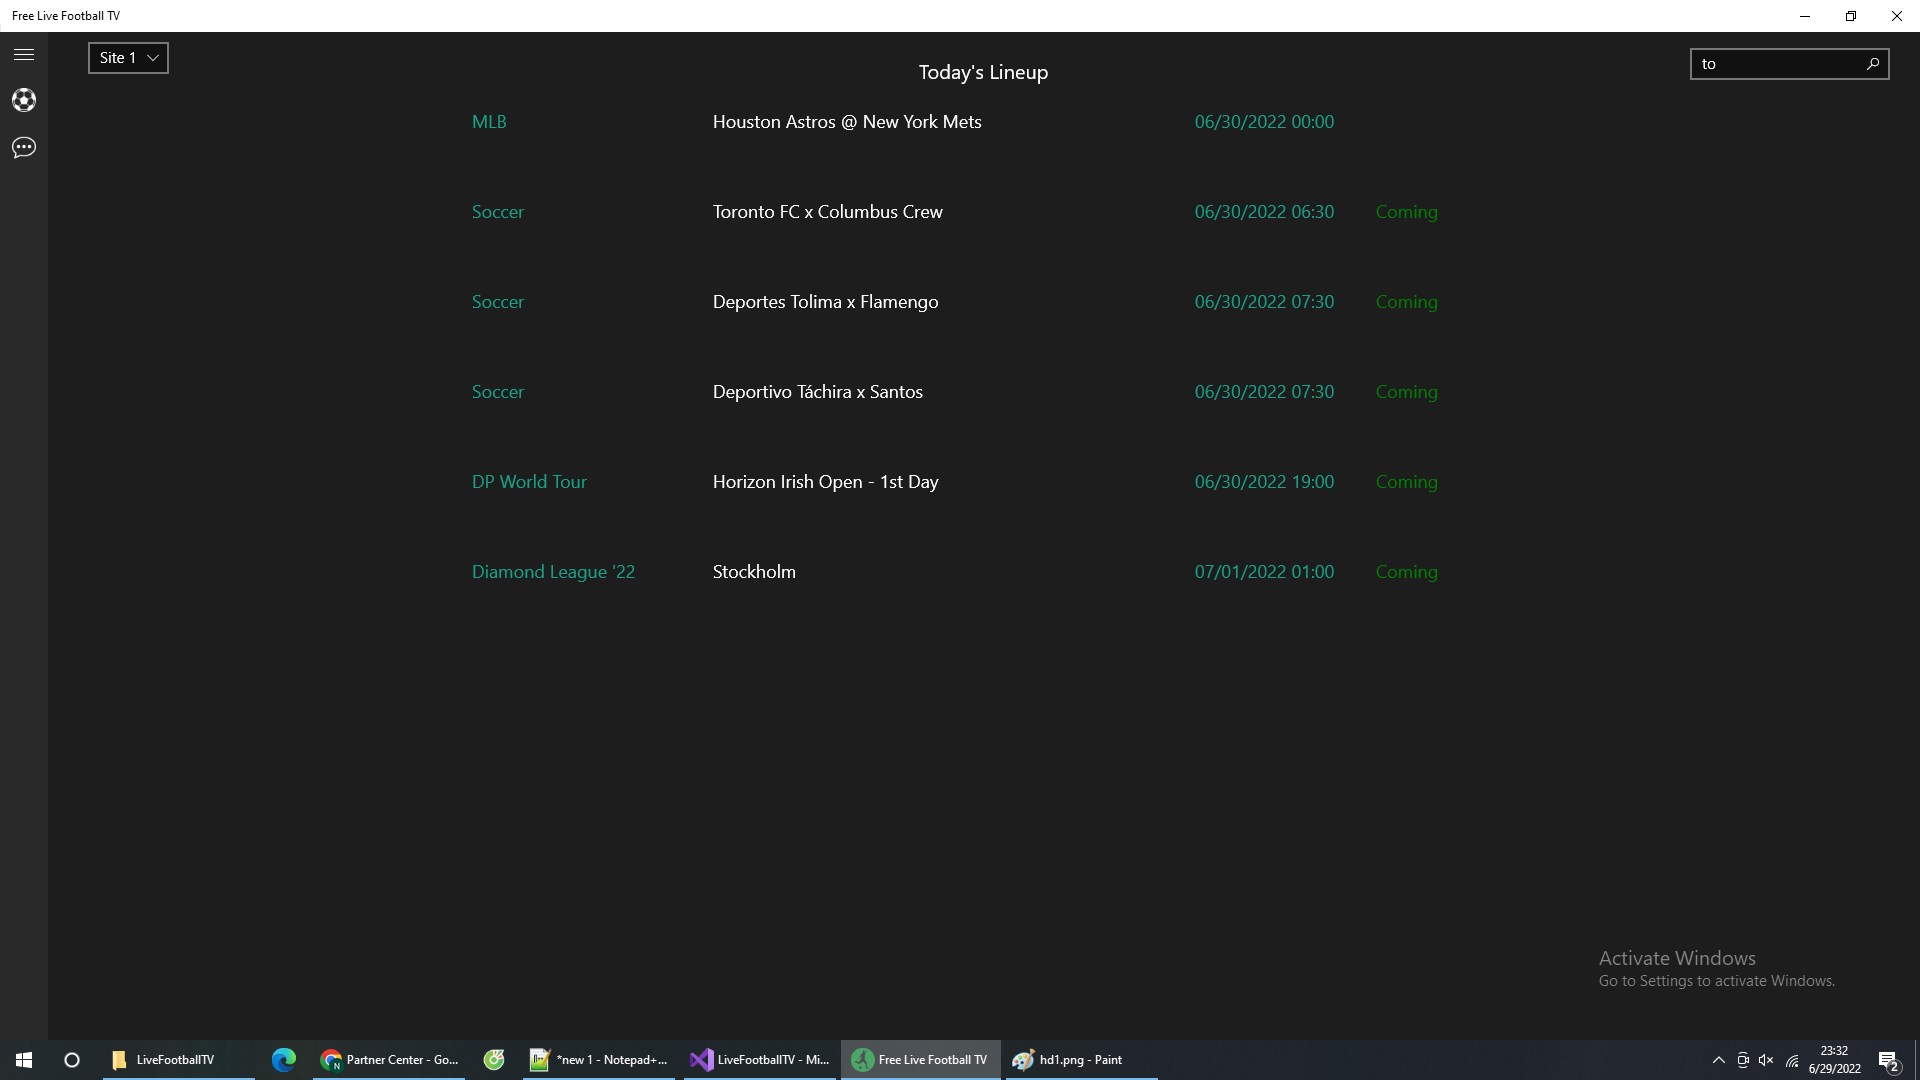Click the search input field
The width and height of the screenshot is (1920, 1080).
(x=1775, y=64)
